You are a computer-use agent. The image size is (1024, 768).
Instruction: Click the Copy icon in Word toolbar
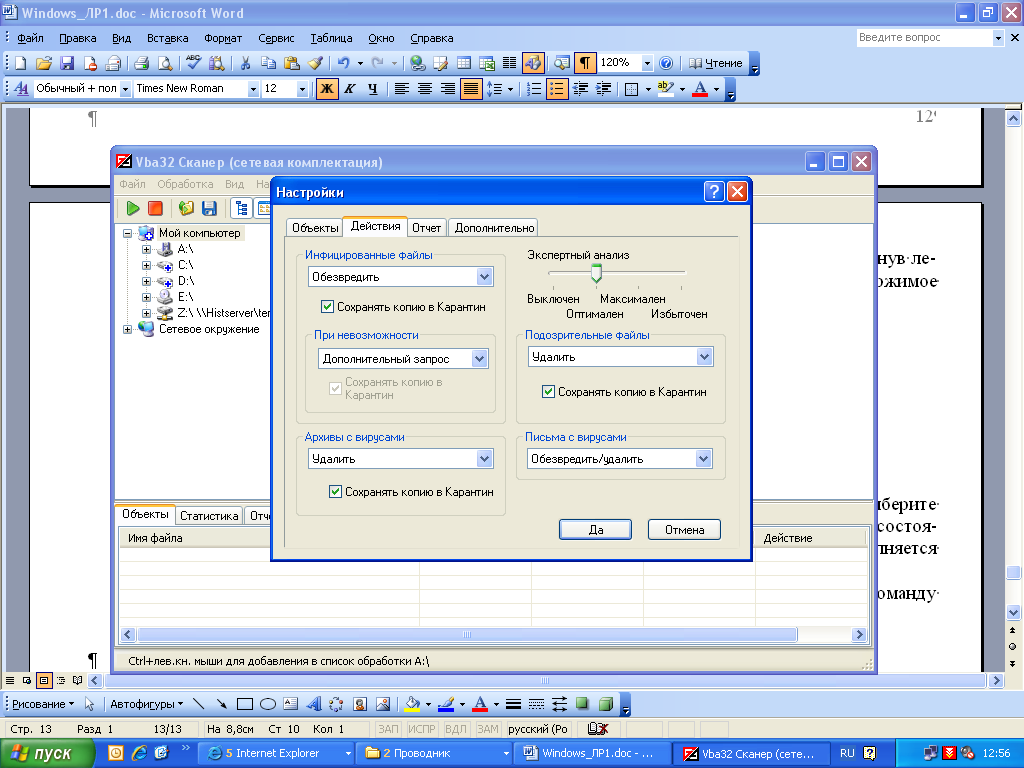tap(268, 63)
